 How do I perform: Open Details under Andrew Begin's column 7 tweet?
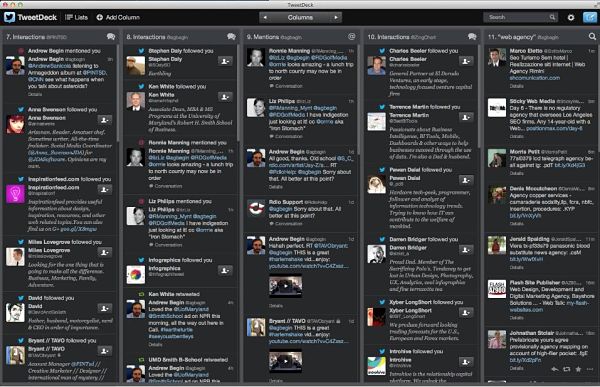click(x=35, y=94)
